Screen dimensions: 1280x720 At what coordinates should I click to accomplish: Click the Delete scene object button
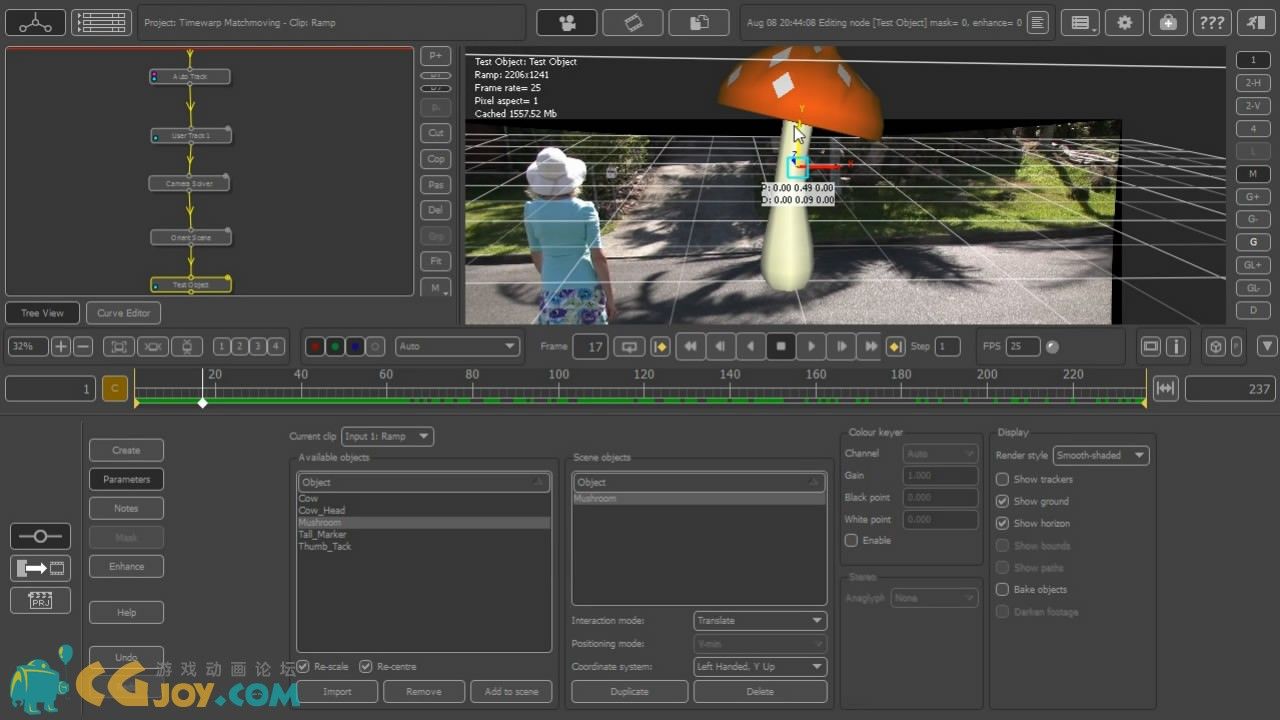(760, 691)
